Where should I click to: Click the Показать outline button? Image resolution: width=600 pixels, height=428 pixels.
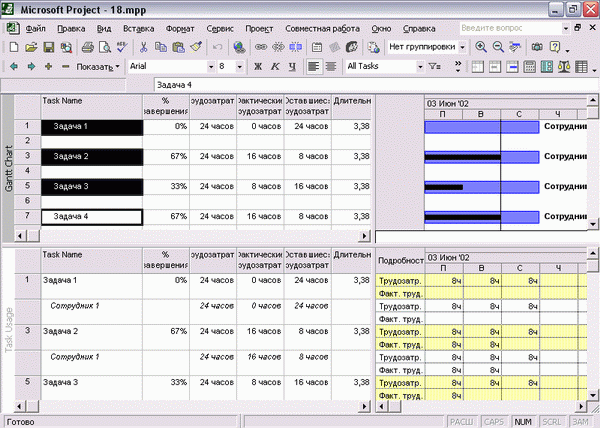click(x=98, y=67)
